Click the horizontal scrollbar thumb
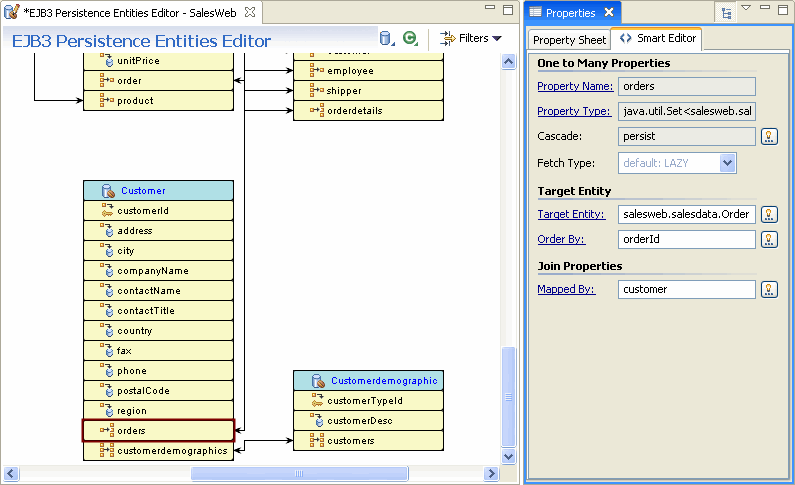The image size is (795, 485). [x=299, y=474]
